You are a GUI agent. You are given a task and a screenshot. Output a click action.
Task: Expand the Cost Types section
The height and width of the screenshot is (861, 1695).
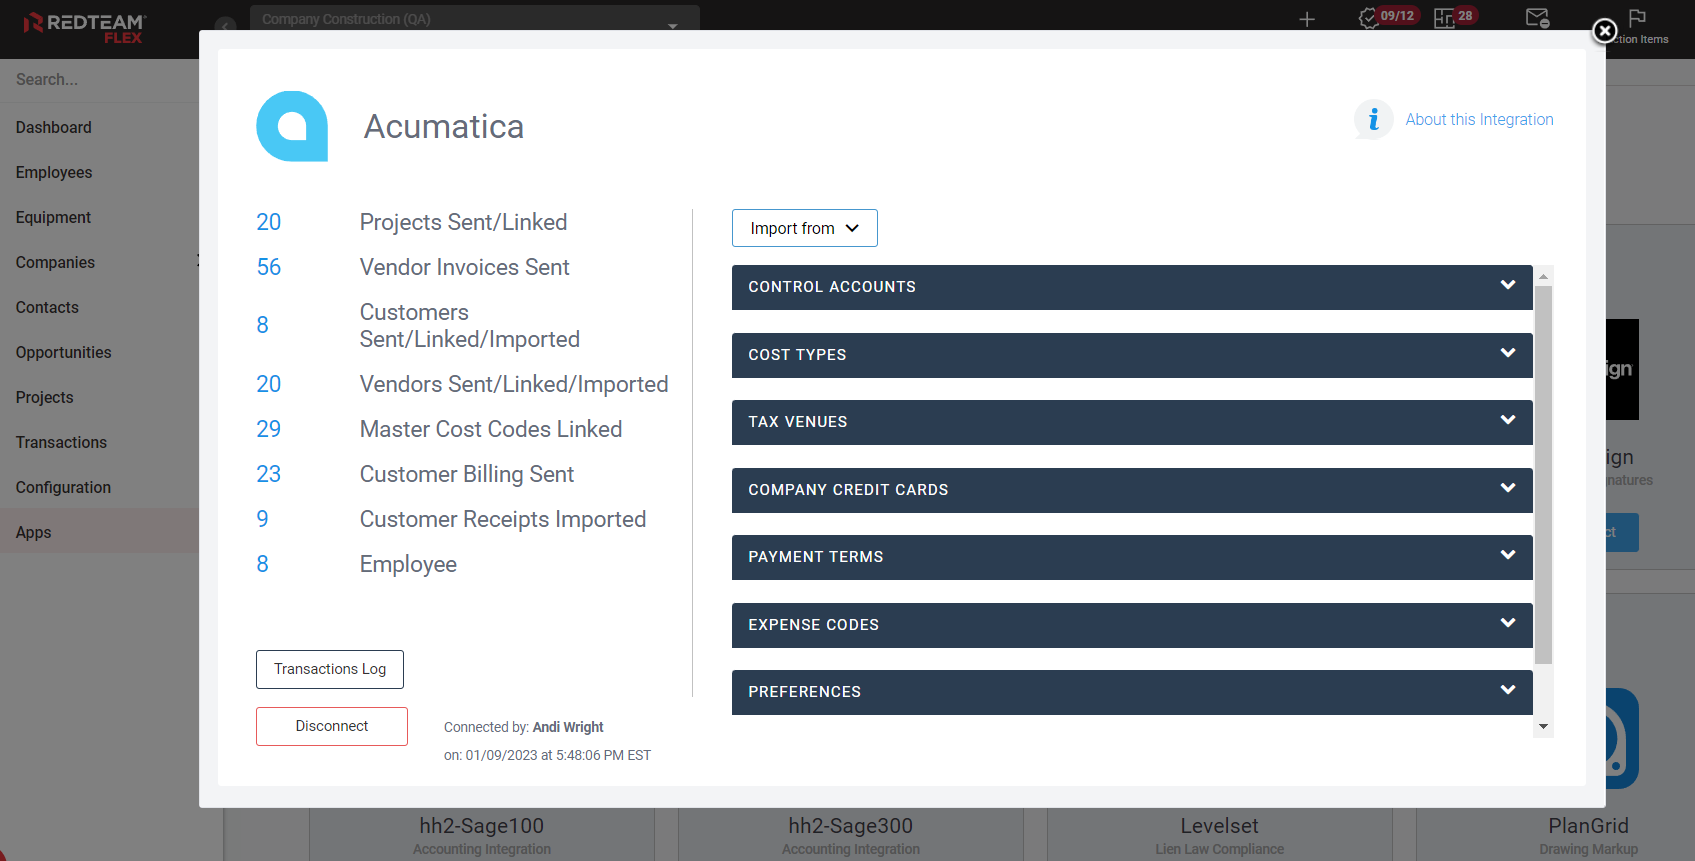point(1132,355)
